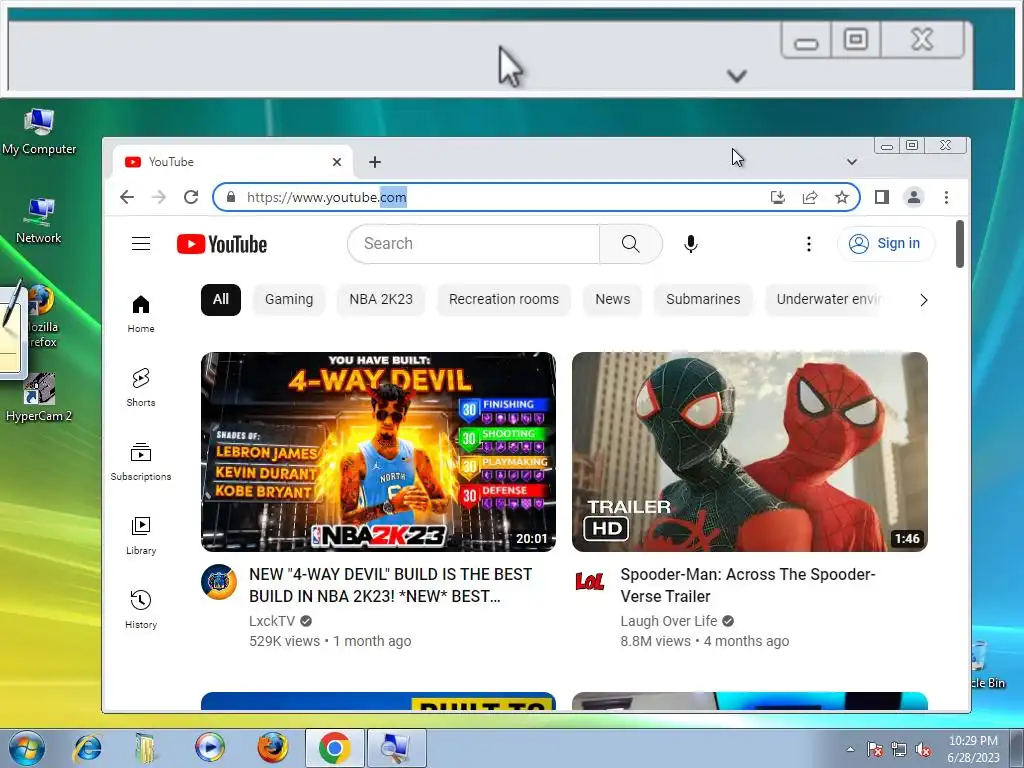Click the network tray icon
The image size is (1024, 768).
[899, 750]
